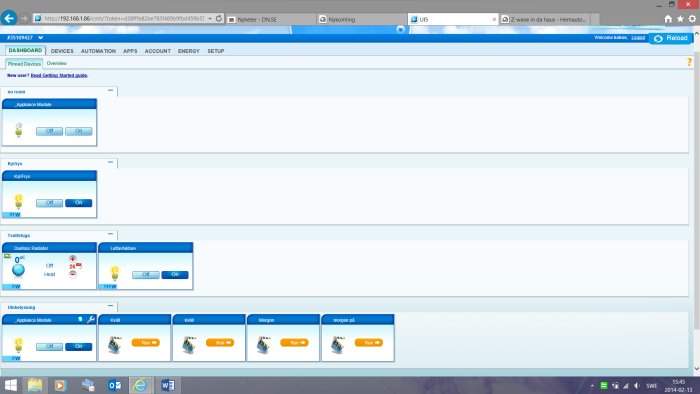Refresh the page using the address bar reload icon
Image resolution: width=700 pixels, height=394 pixels.
(219, 19)
